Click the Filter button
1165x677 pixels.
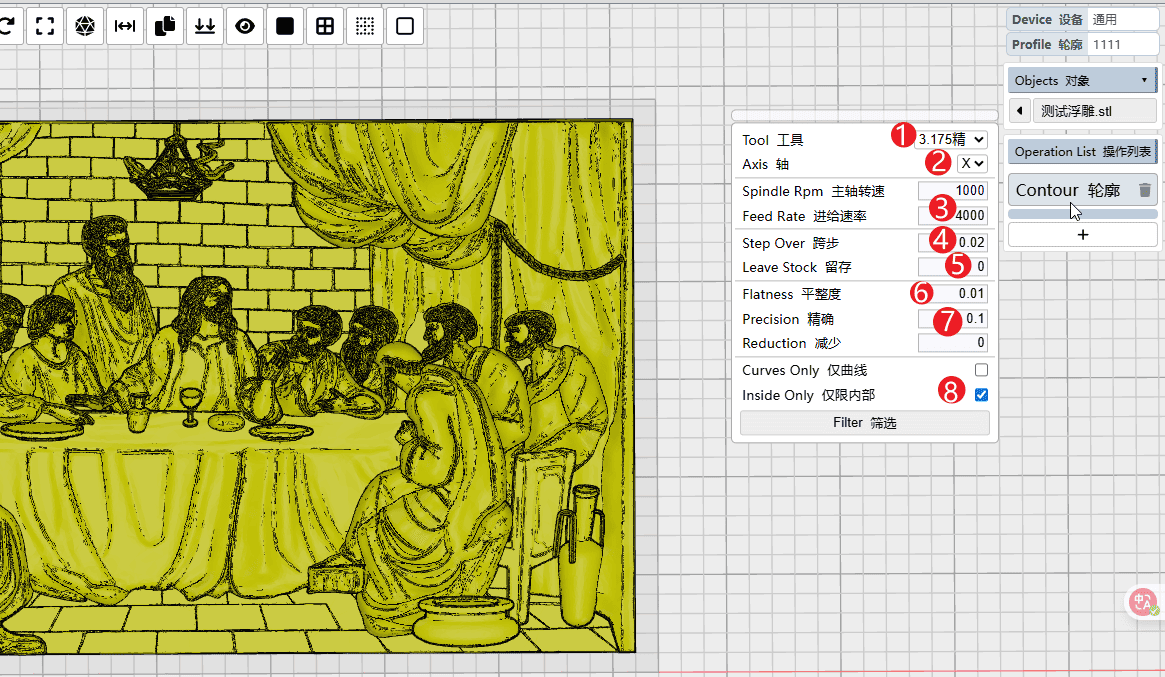(x=864, y=423)
